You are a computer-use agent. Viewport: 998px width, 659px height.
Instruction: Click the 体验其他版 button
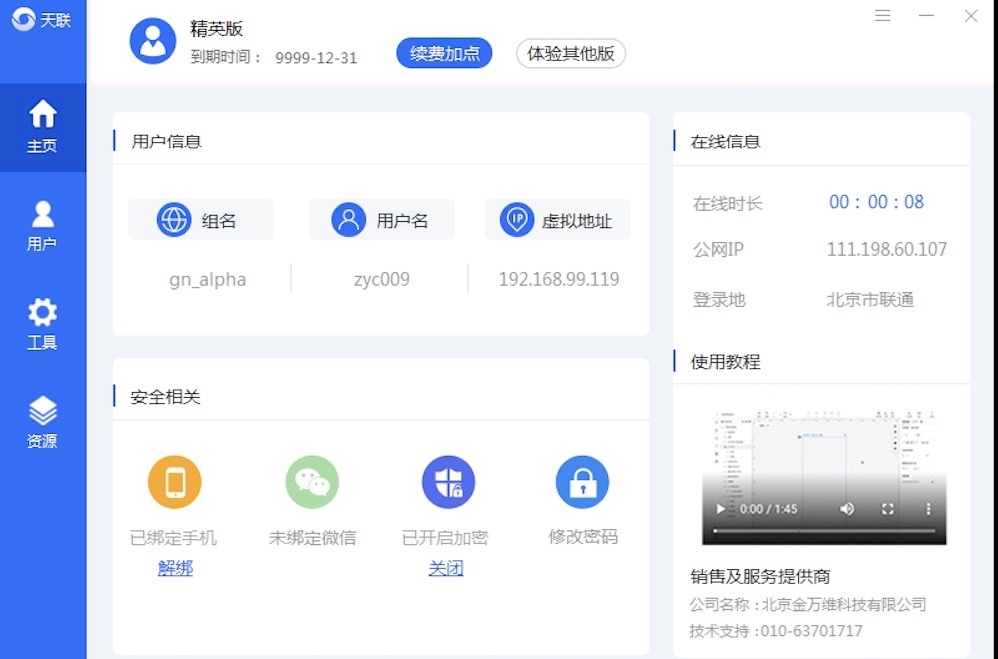pos(570,54)
